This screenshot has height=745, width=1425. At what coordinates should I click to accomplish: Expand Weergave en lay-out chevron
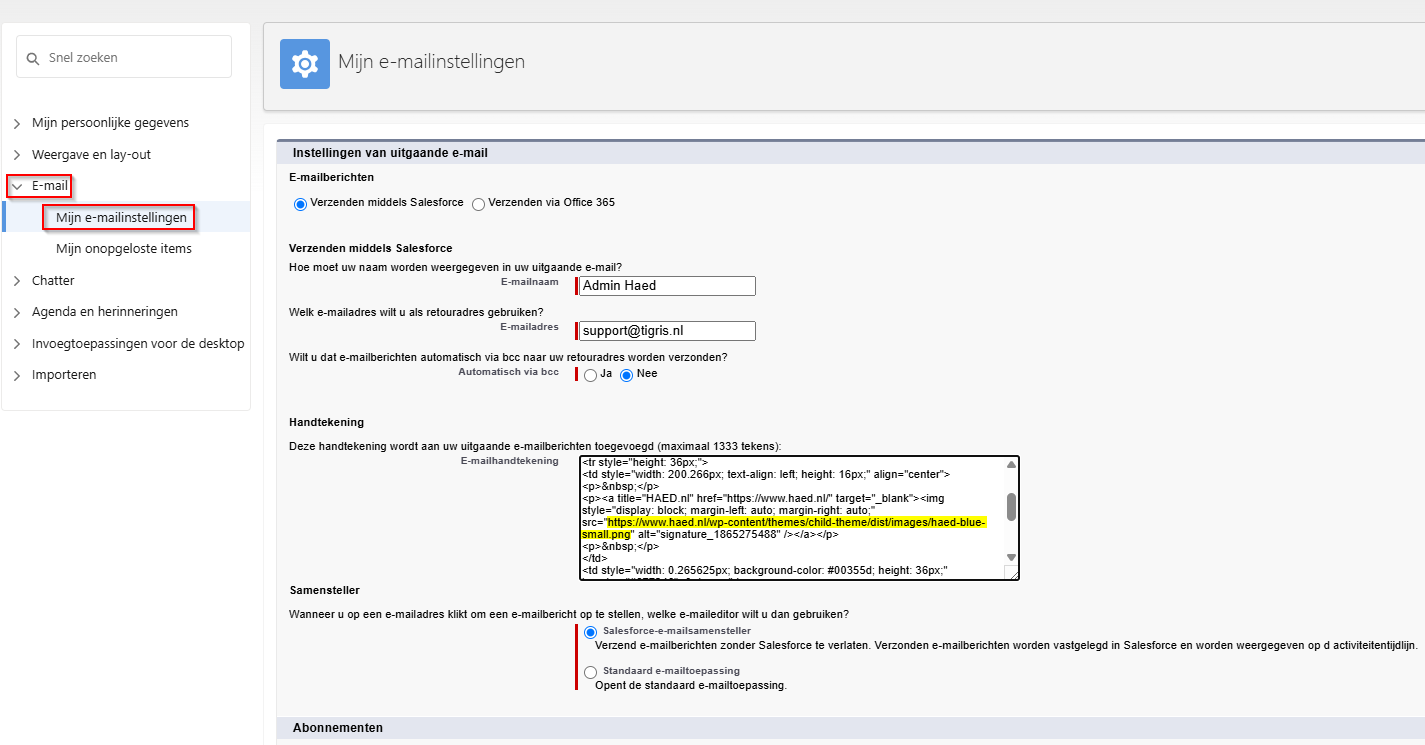(x=17, y=155)
